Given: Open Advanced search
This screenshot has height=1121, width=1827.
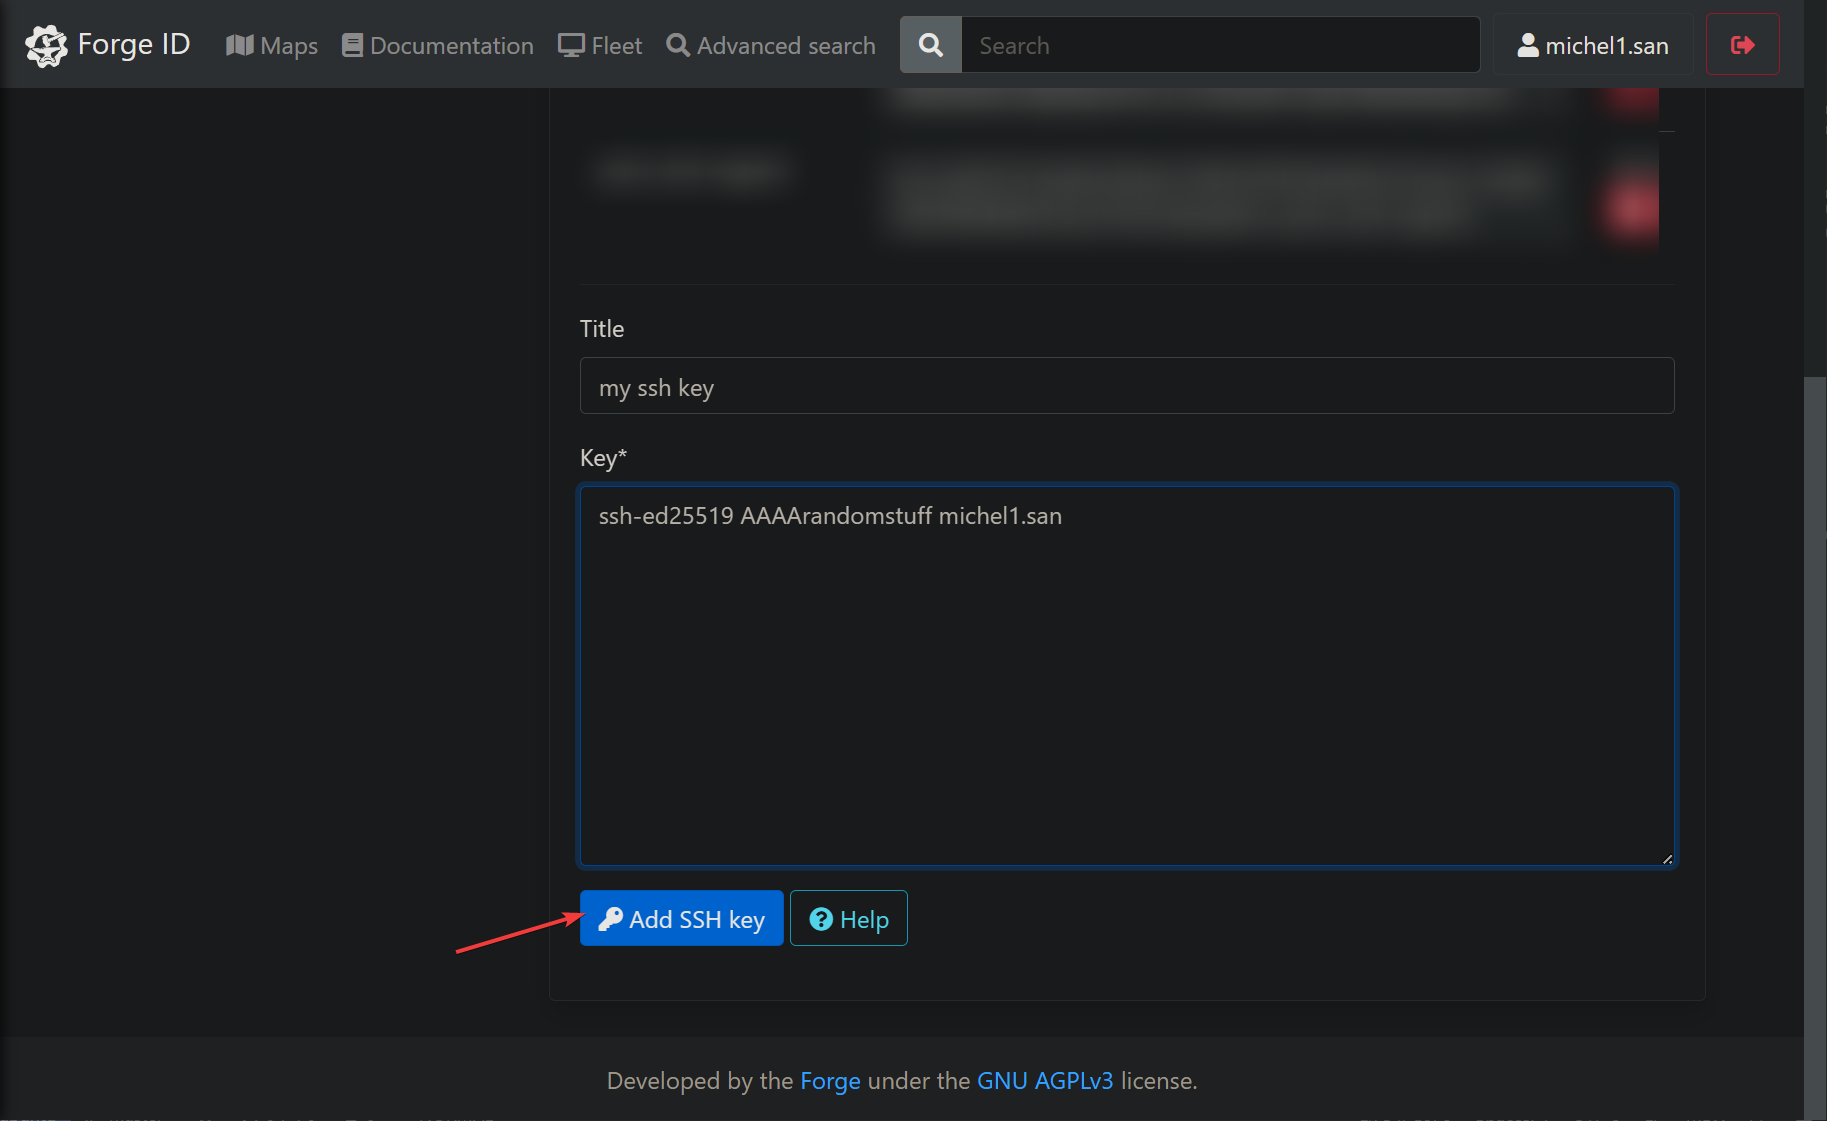Looking at the screenshot, I should (x=771, y=45).
